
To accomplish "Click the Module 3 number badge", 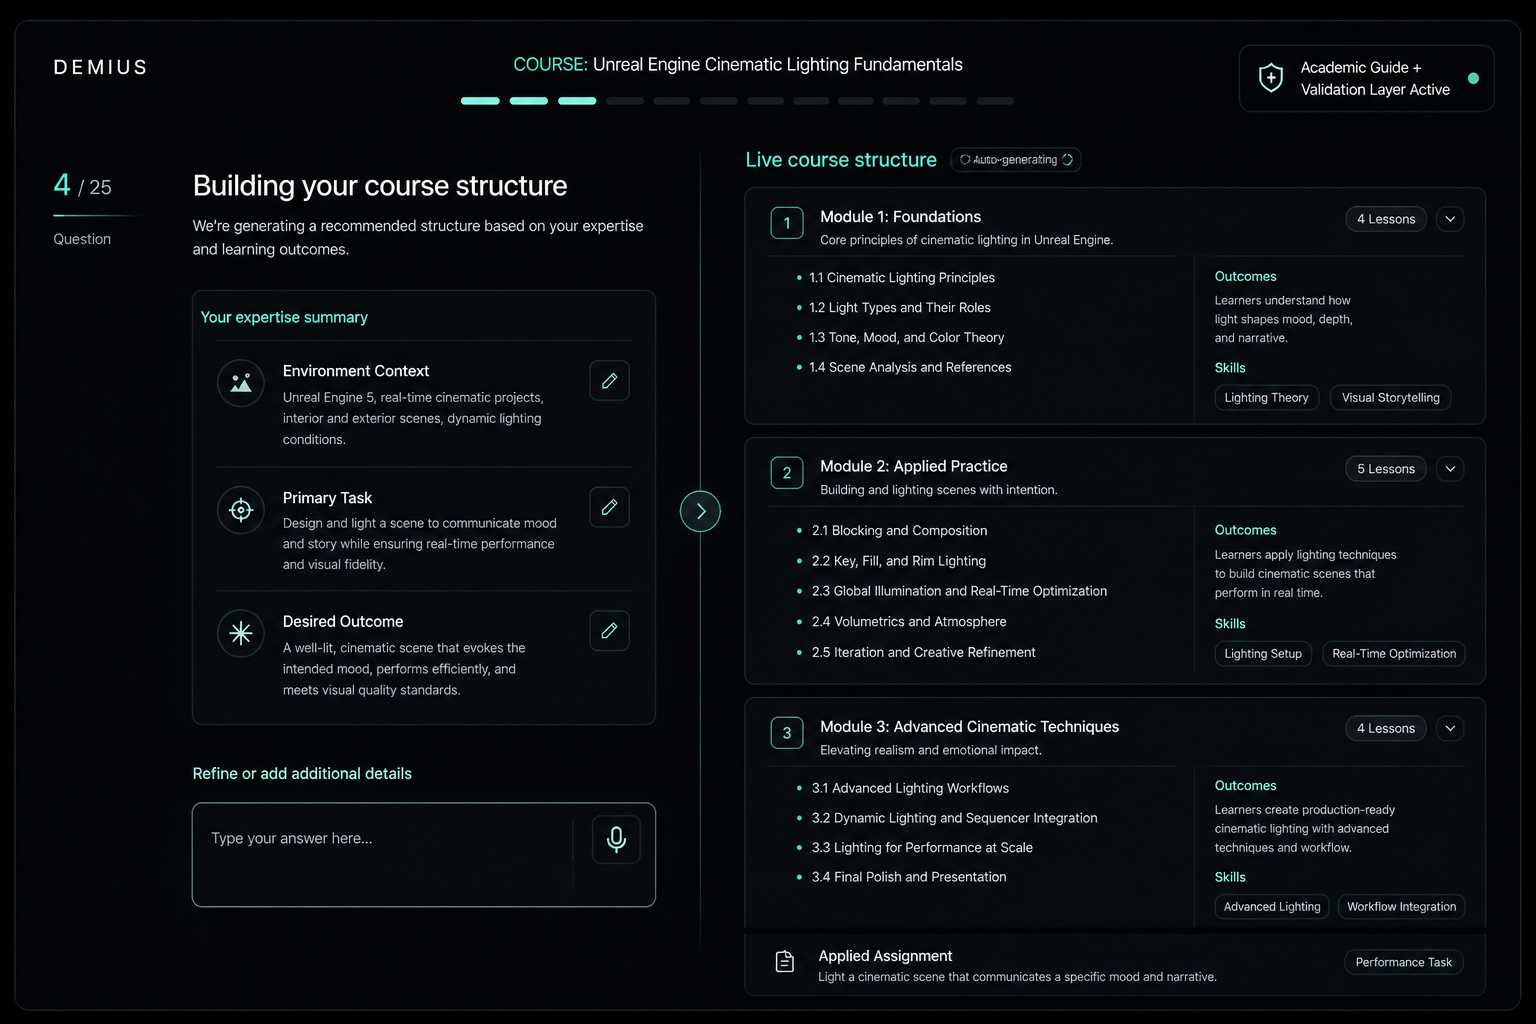I will [x=787, y=733].
